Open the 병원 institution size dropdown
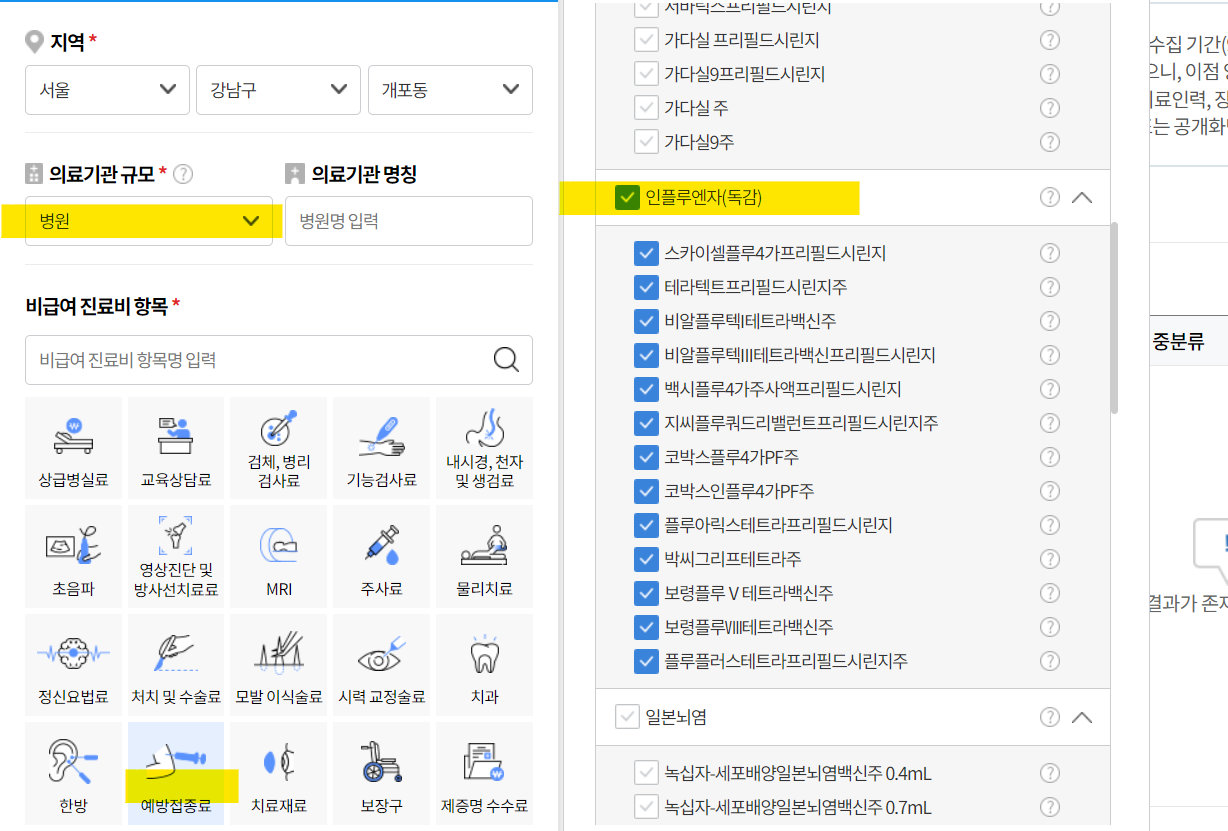The height and width of the screenshot is (831, 1228). (147, 220)
